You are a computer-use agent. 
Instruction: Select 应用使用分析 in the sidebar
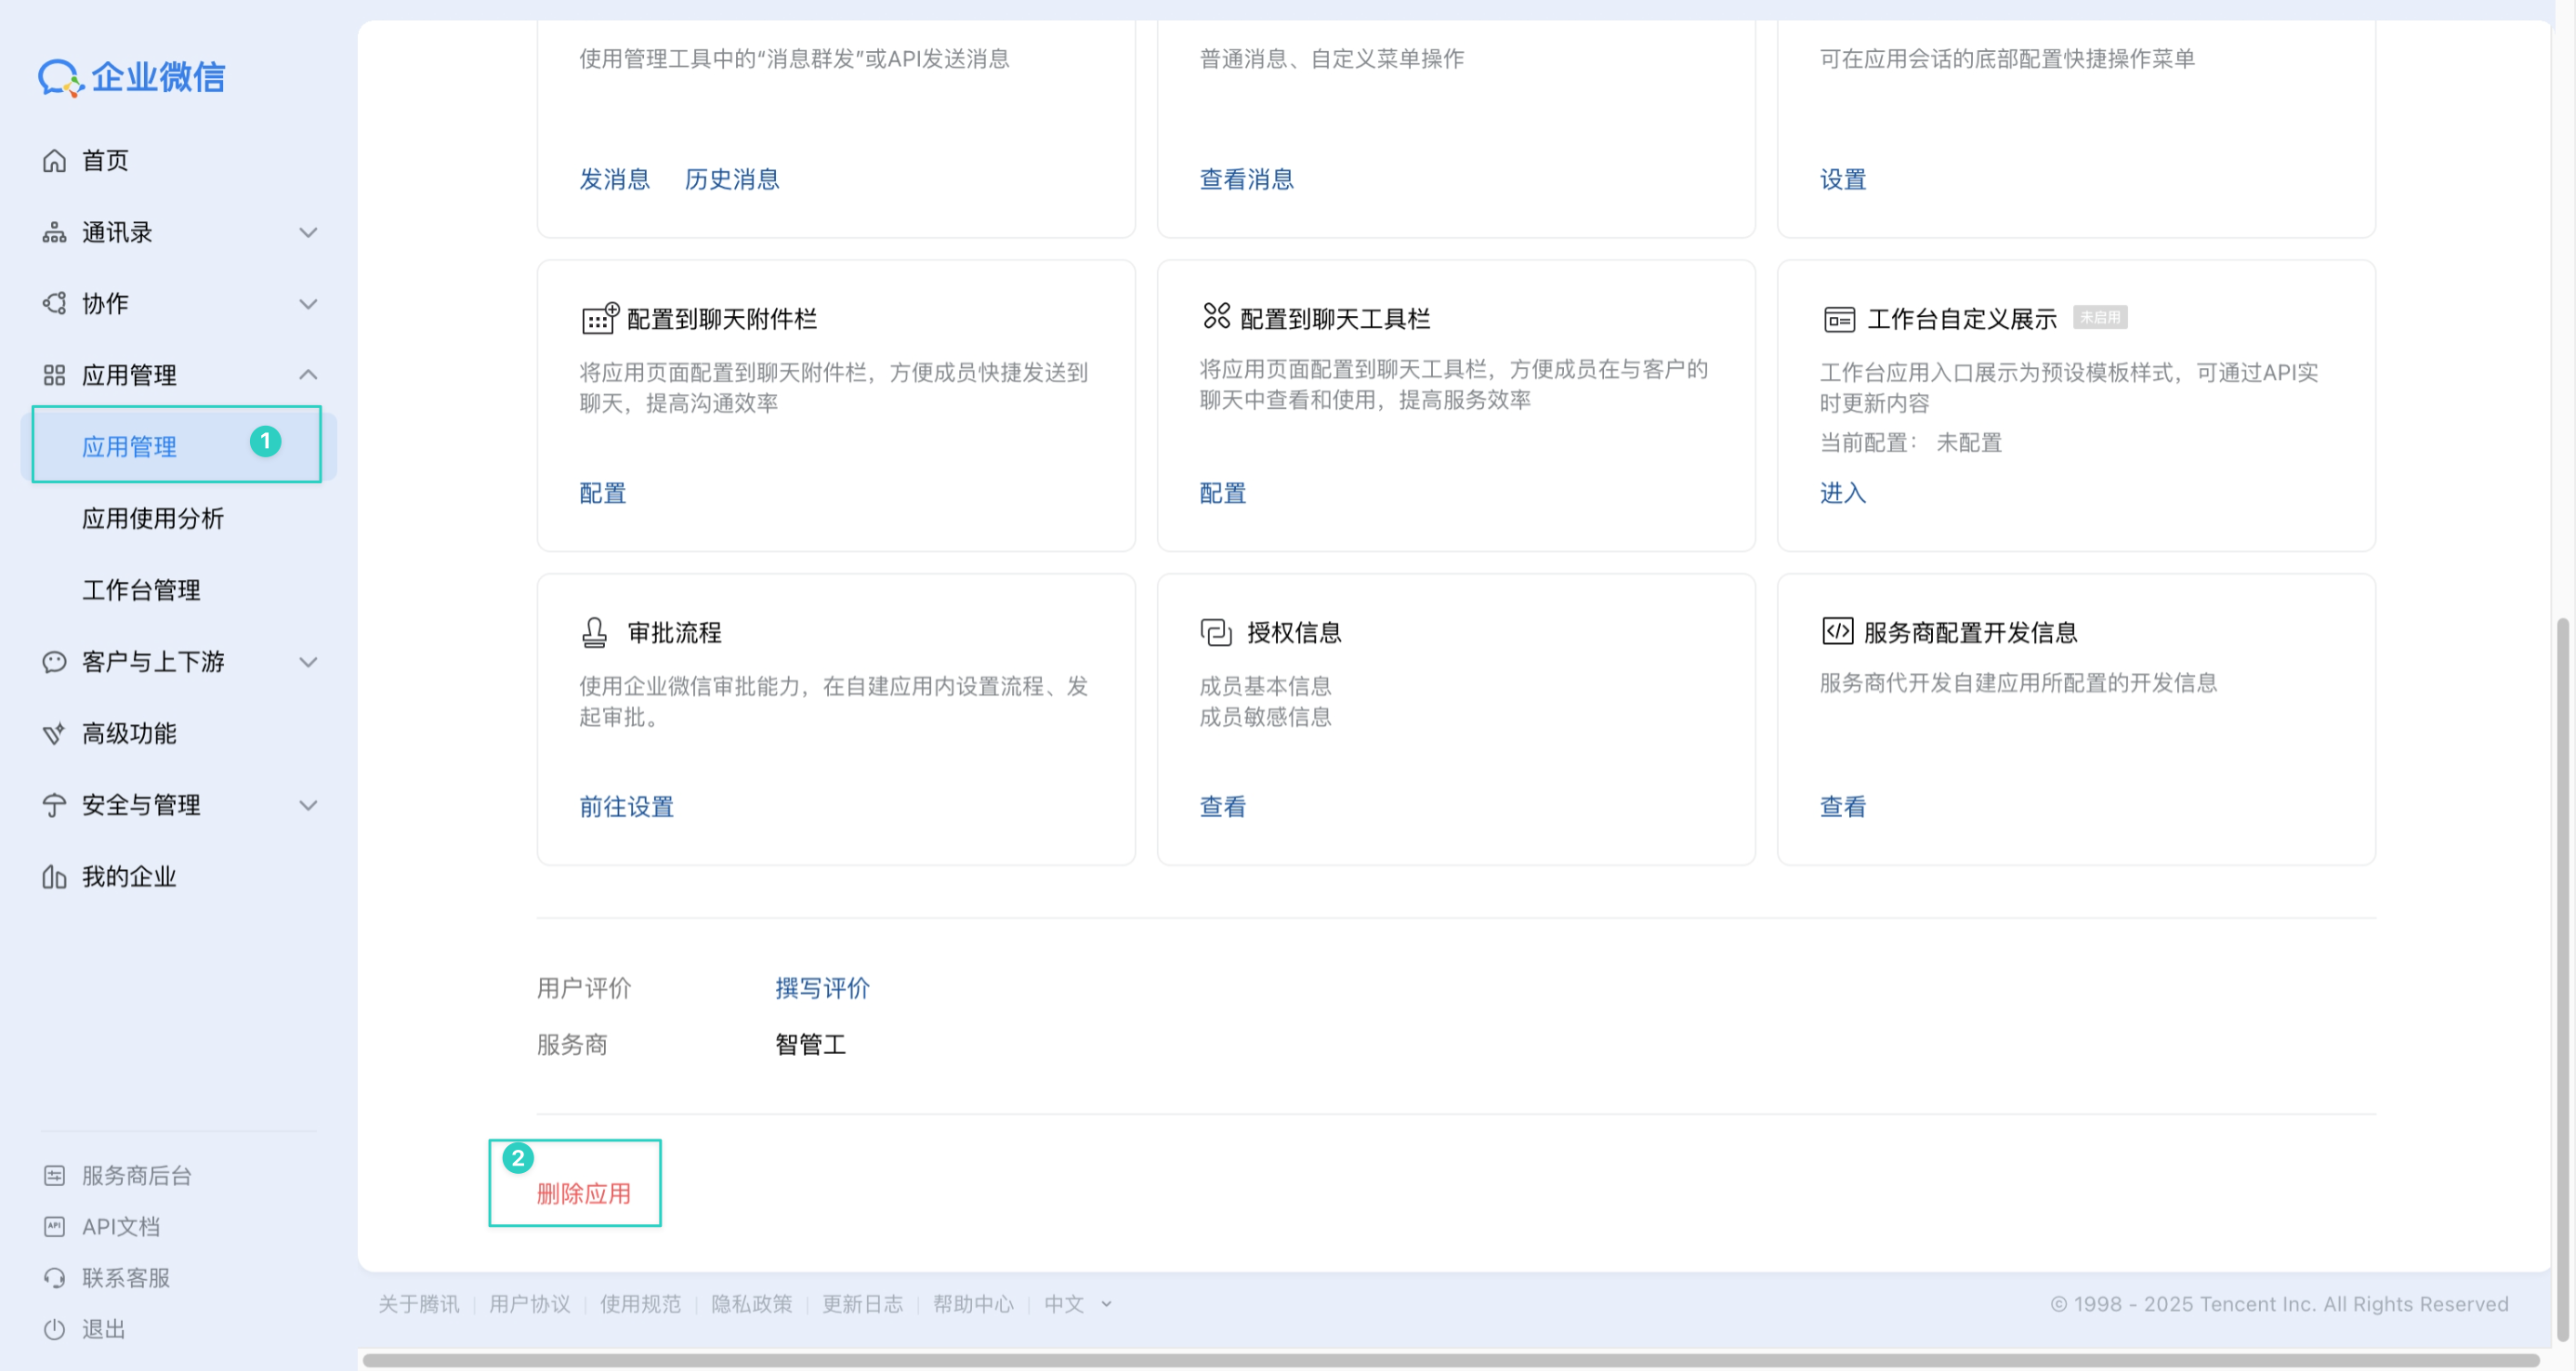point(152,518)
